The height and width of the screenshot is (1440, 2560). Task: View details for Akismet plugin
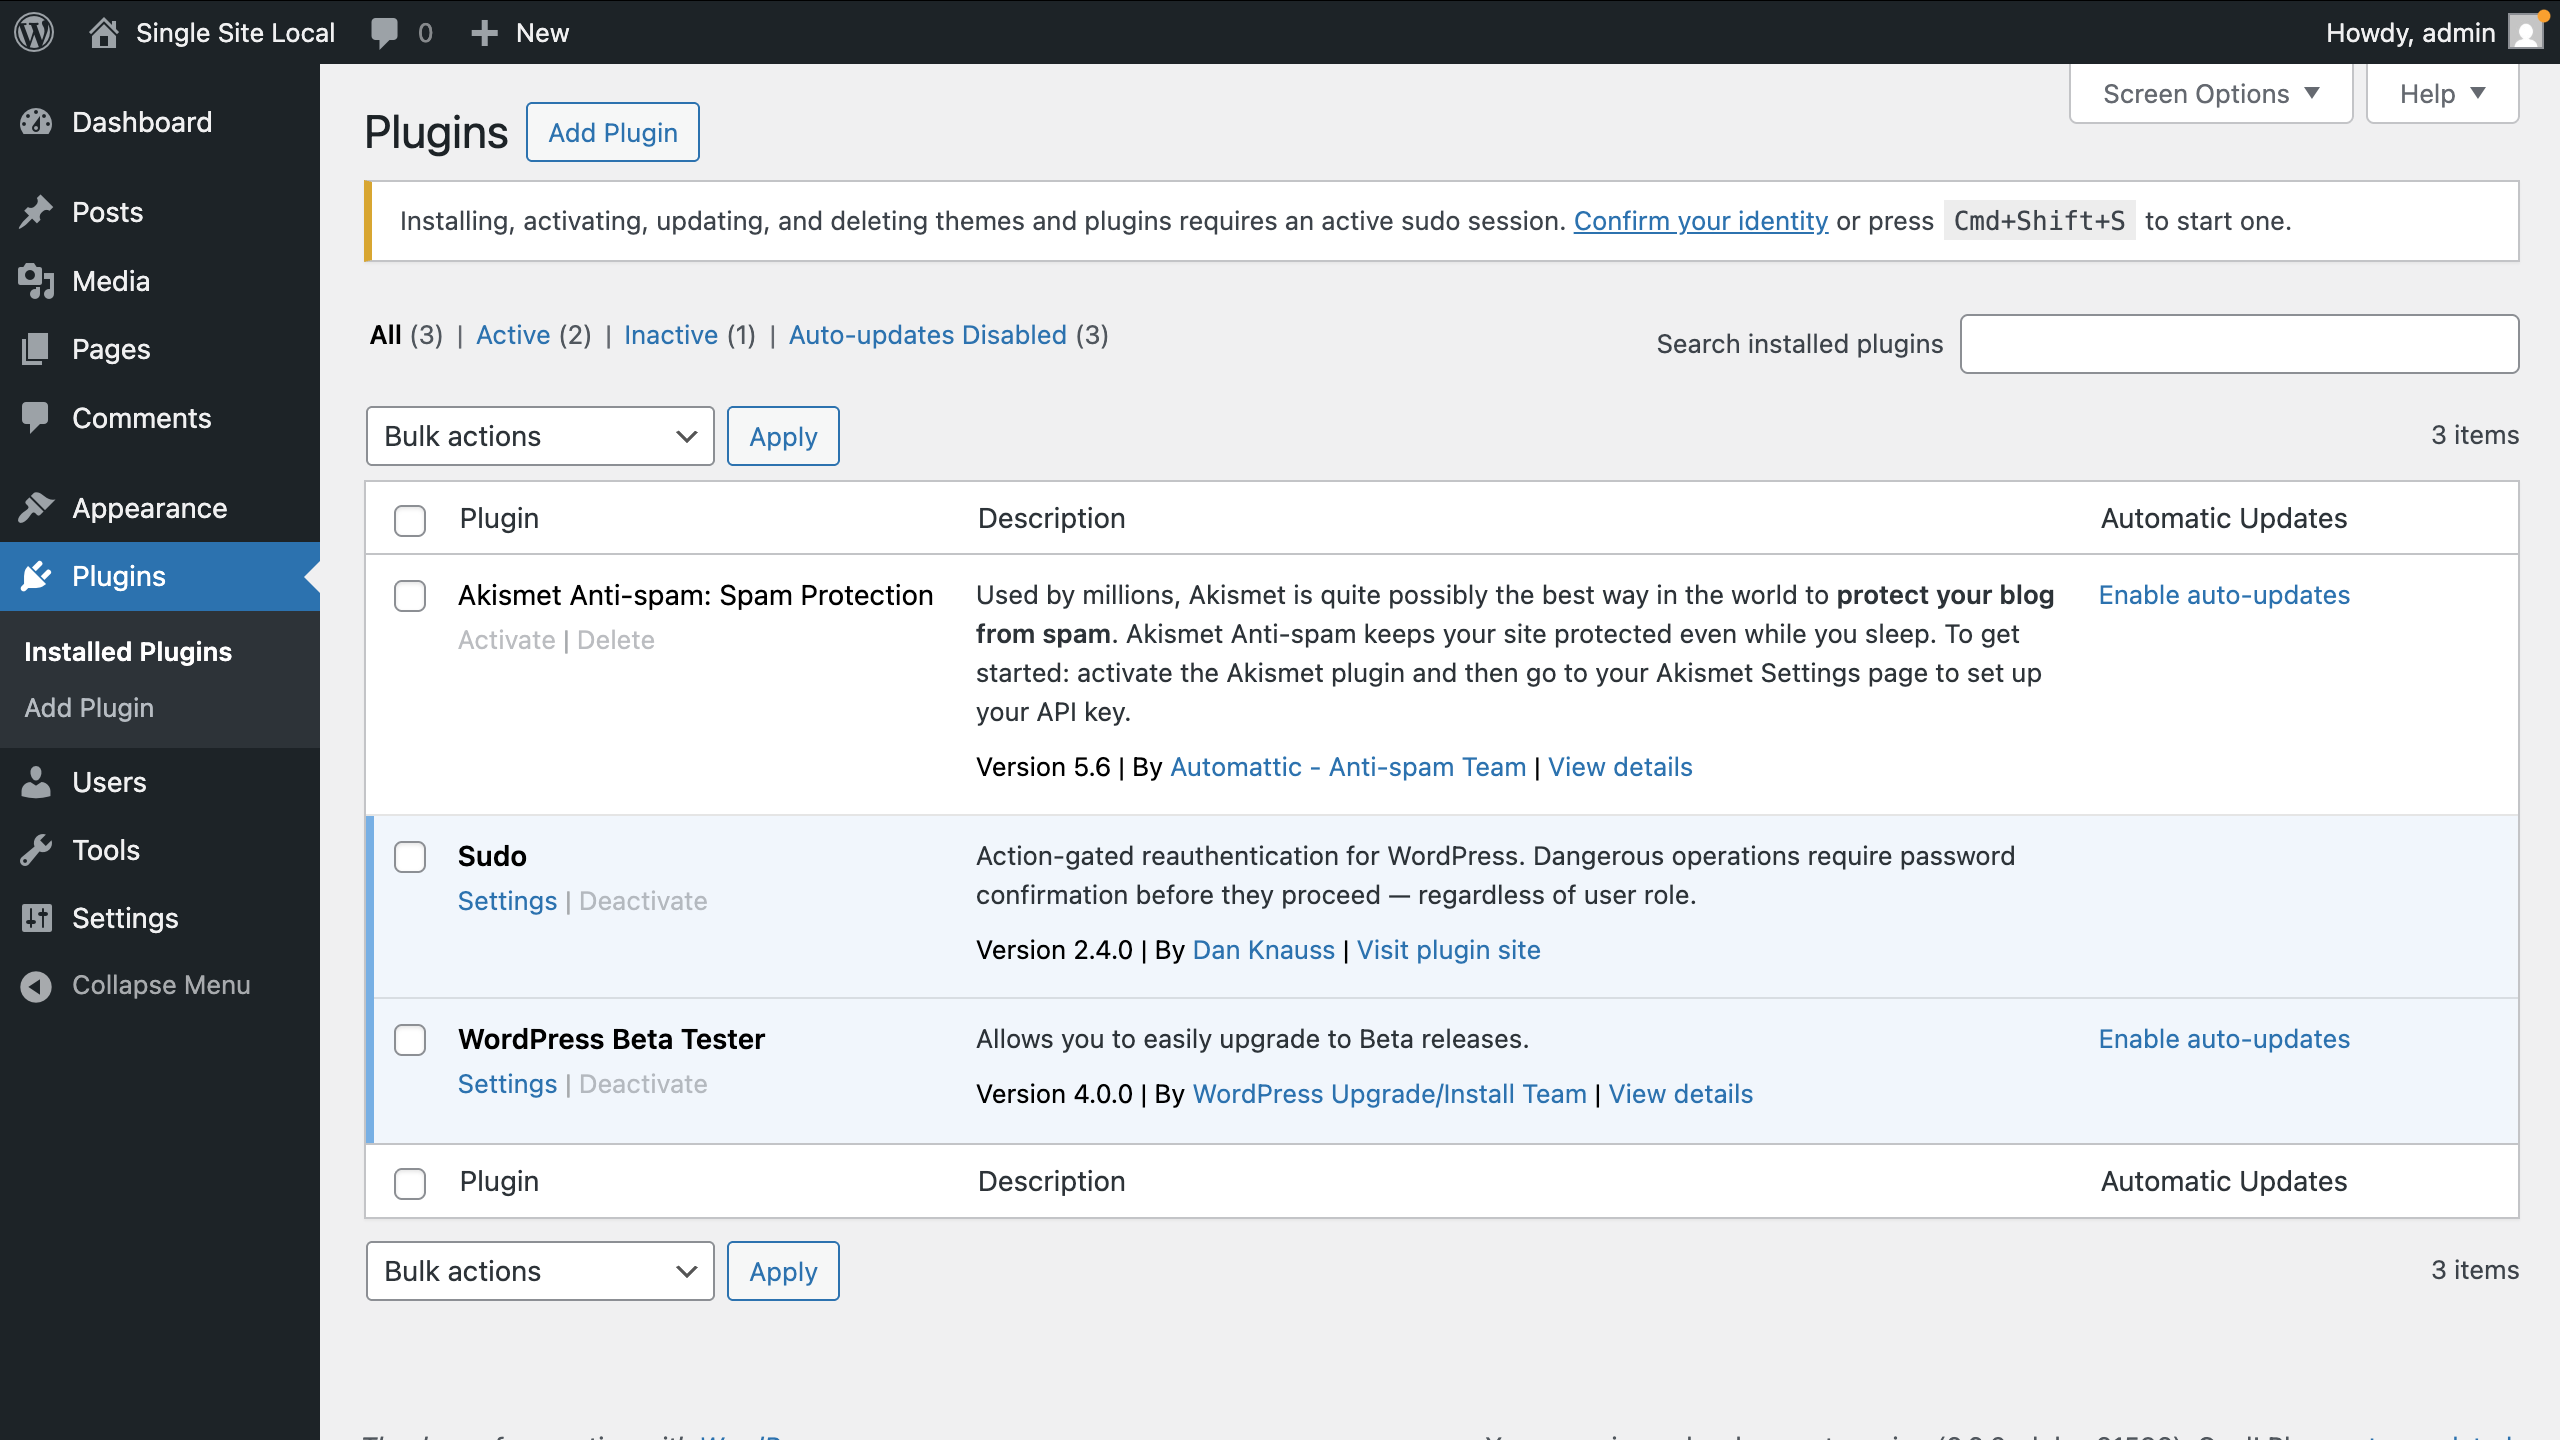pyautogui.click(x=1620, y=767)
